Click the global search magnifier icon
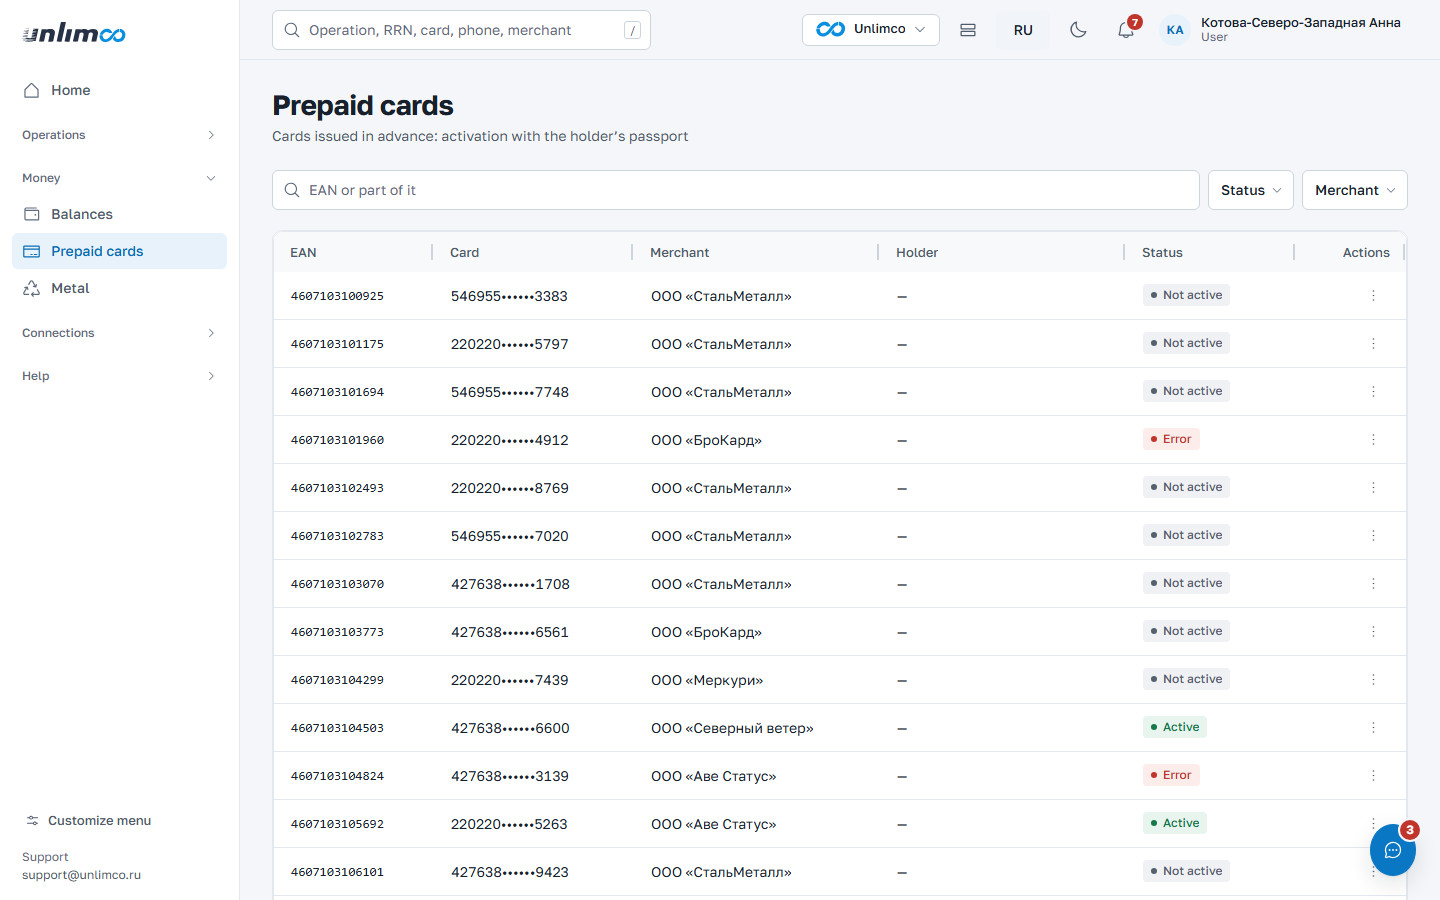The image size is (1440, 900). click(292, 30)
